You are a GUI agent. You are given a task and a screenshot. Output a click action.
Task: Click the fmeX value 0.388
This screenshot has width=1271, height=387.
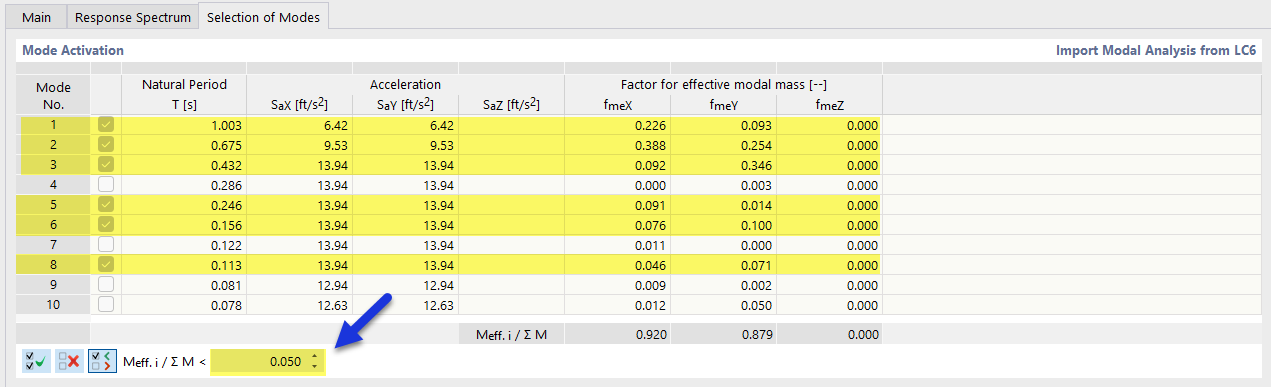[x=617, y=145]
